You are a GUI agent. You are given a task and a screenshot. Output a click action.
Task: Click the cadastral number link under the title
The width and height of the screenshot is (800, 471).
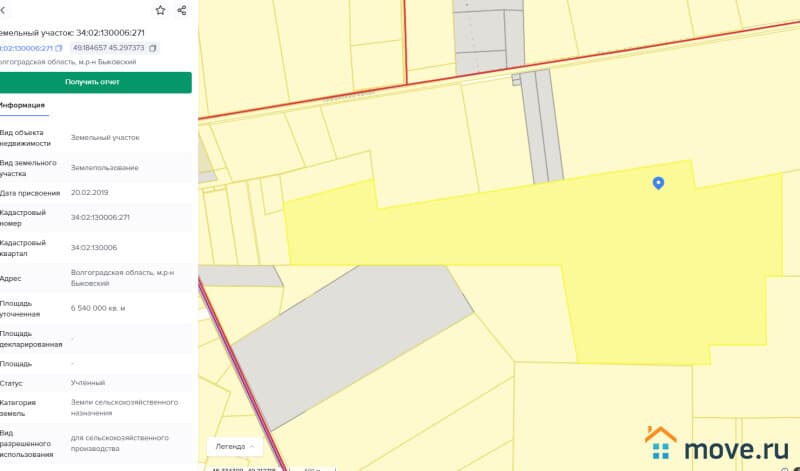(x=26, y=48)
